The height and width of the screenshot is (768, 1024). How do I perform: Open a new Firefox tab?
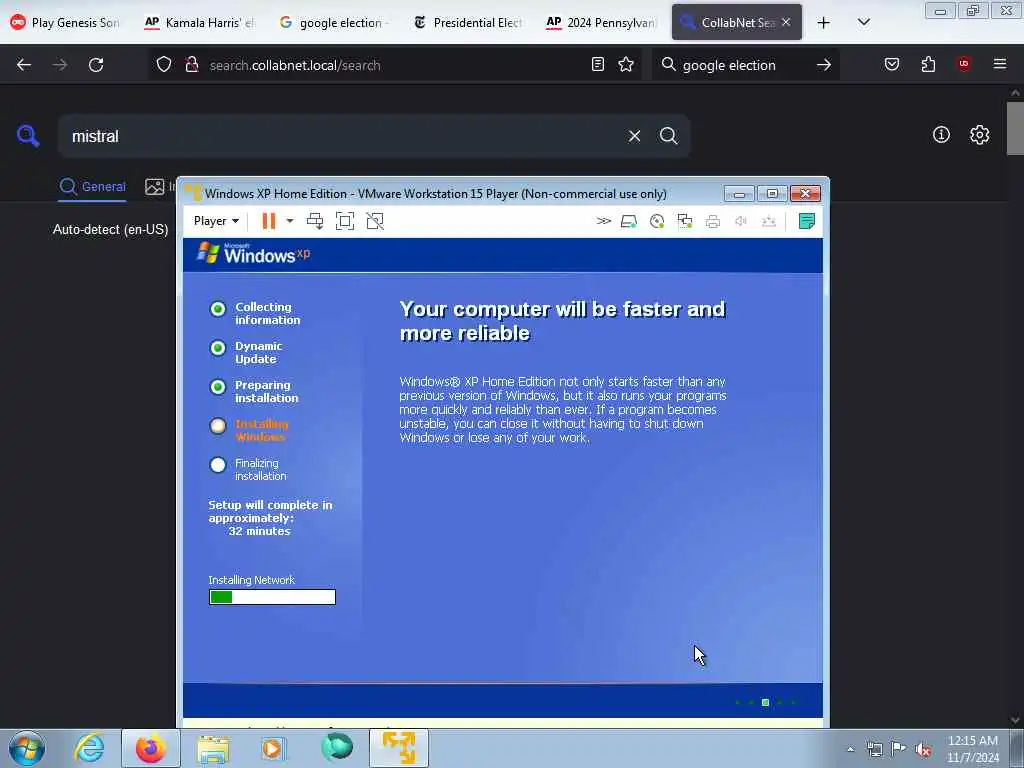[824, 23]
